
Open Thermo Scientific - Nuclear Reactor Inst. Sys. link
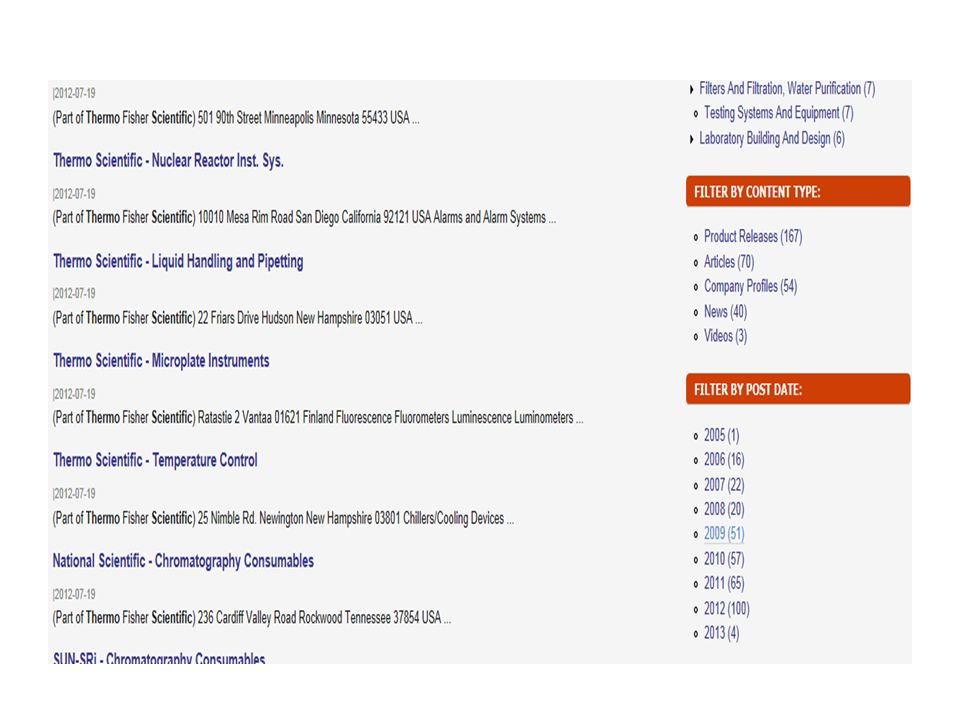coord(168,160)
